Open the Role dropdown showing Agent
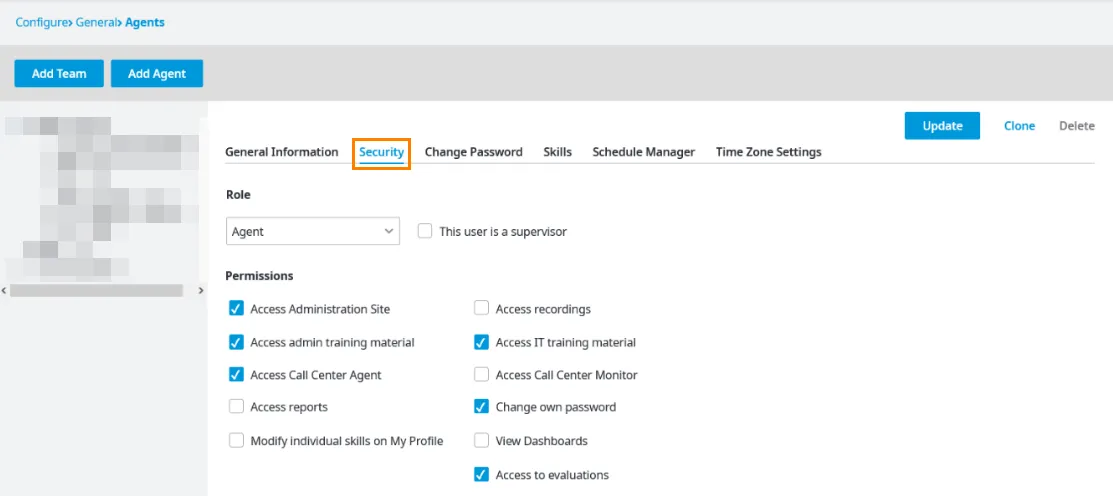Image resolution: width=1113 pixels, height=496 pixels. click(313, 231)
